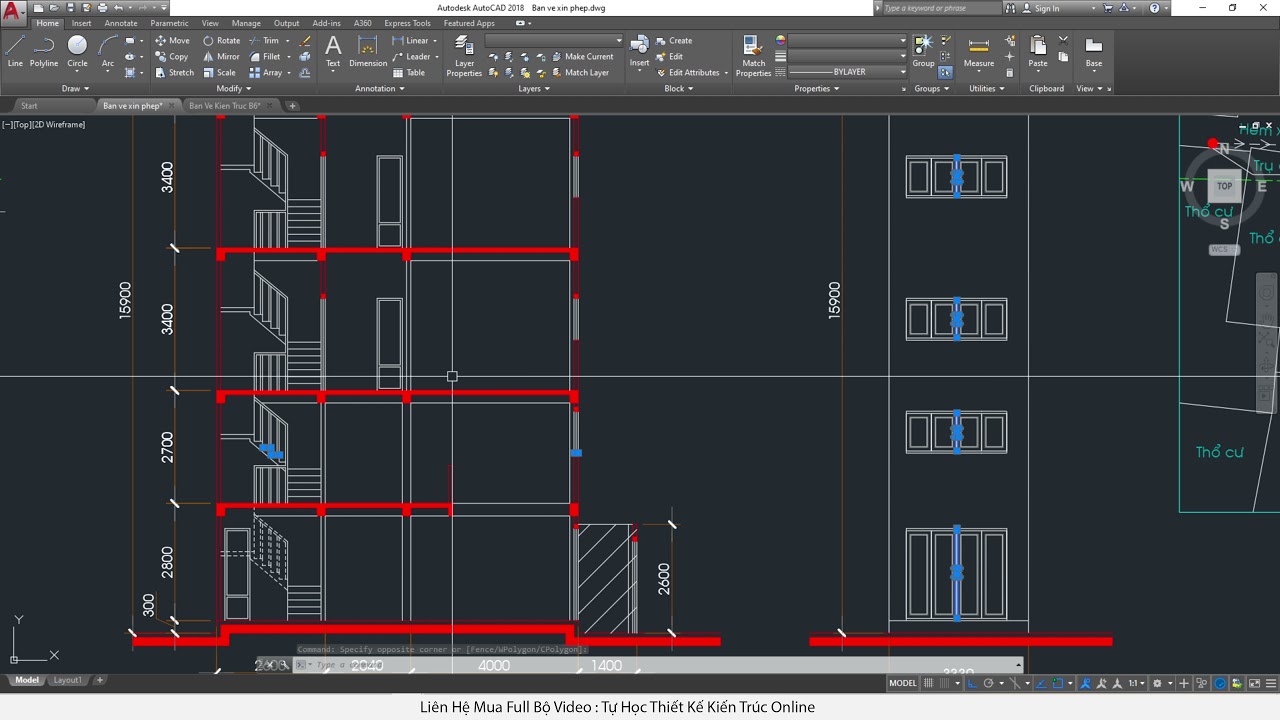Screen dimensions: 1280x720
Task: Click Match Properties tool
Action: click(753, 56)
